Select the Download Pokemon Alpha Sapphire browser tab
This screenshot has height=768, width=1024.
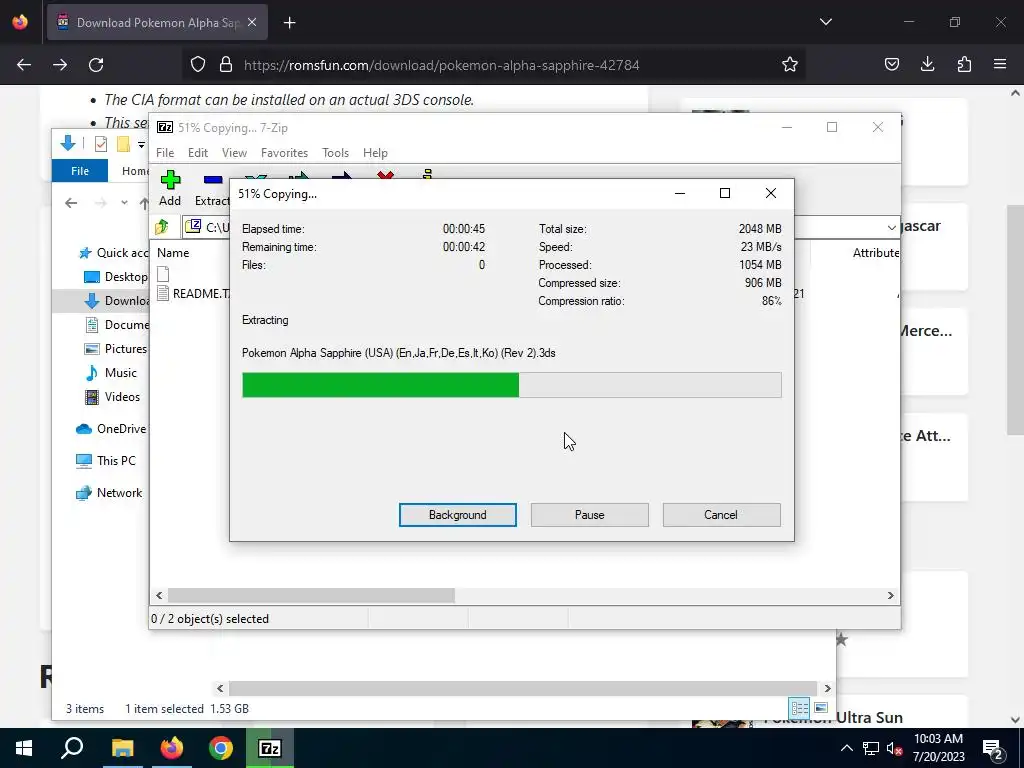tap(157, 22)
